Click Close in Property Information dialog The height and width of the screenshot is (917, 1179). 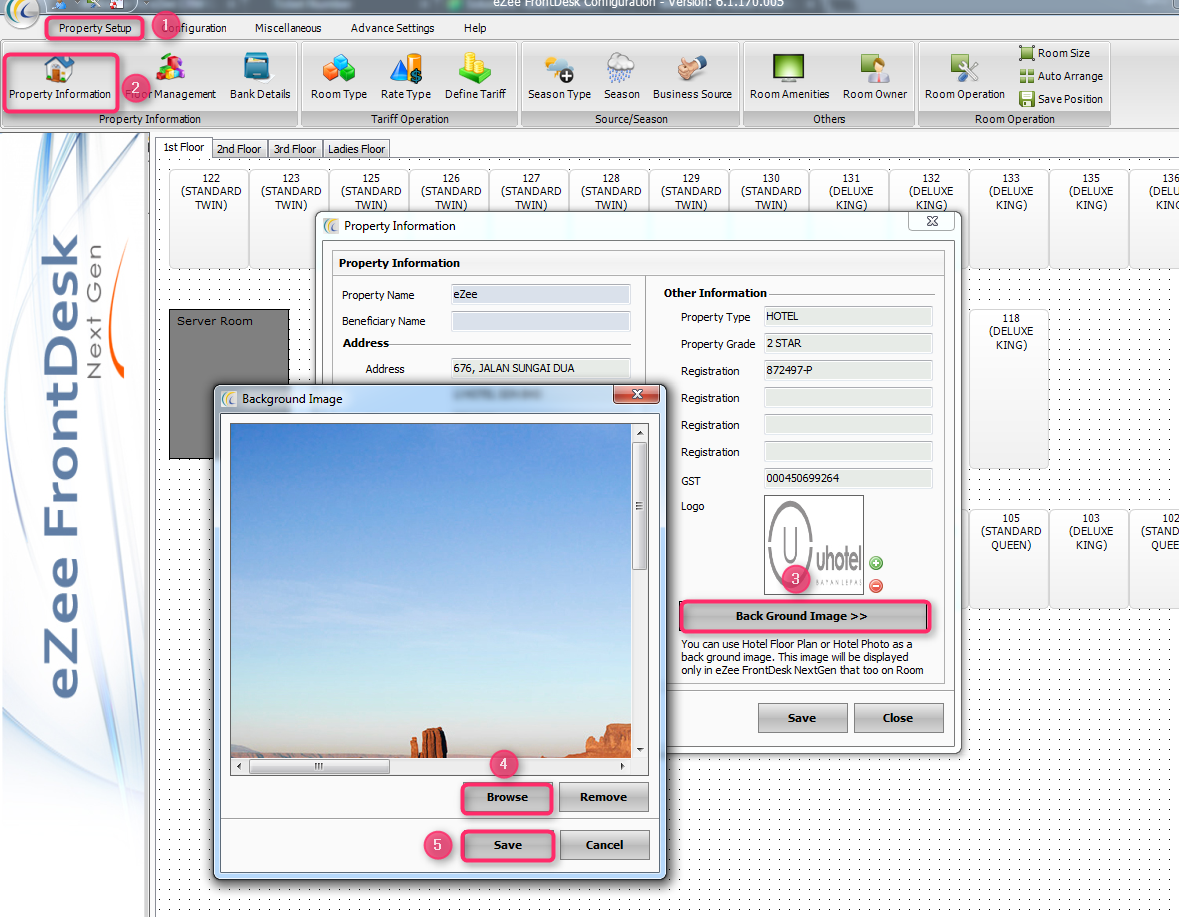click(898, 718)
